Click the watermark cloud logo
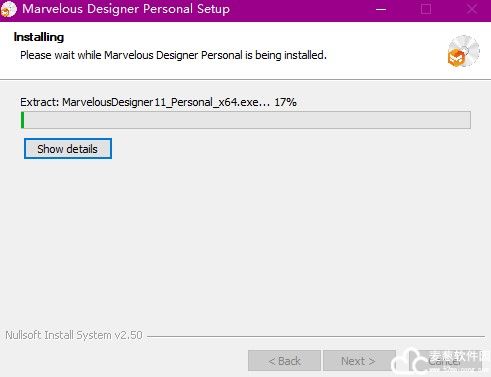491x377 pixels. pyautogui.click(x=409, y=362)
